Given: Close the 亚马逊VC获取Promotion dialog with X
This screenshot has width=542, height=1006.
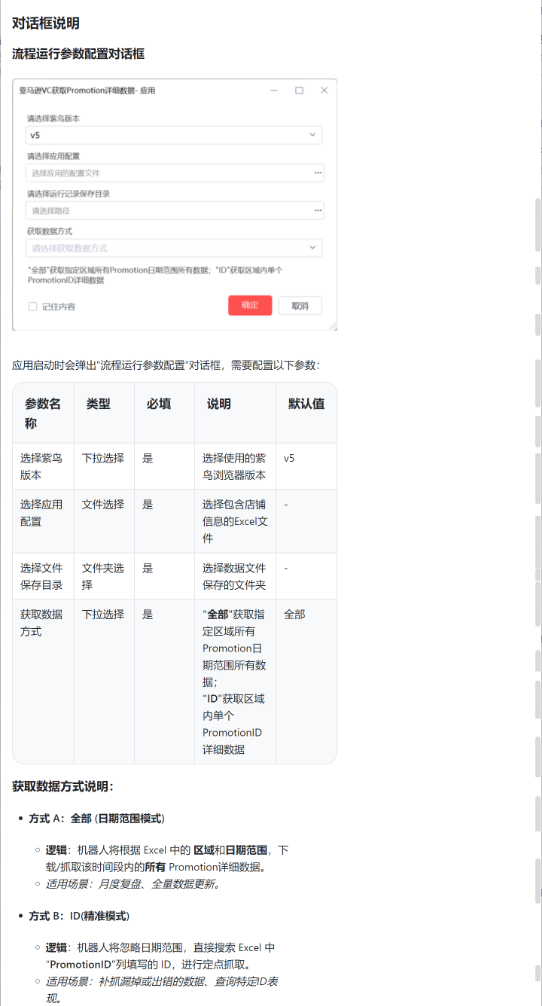Looking at the screenshot, I should [324, 90].
